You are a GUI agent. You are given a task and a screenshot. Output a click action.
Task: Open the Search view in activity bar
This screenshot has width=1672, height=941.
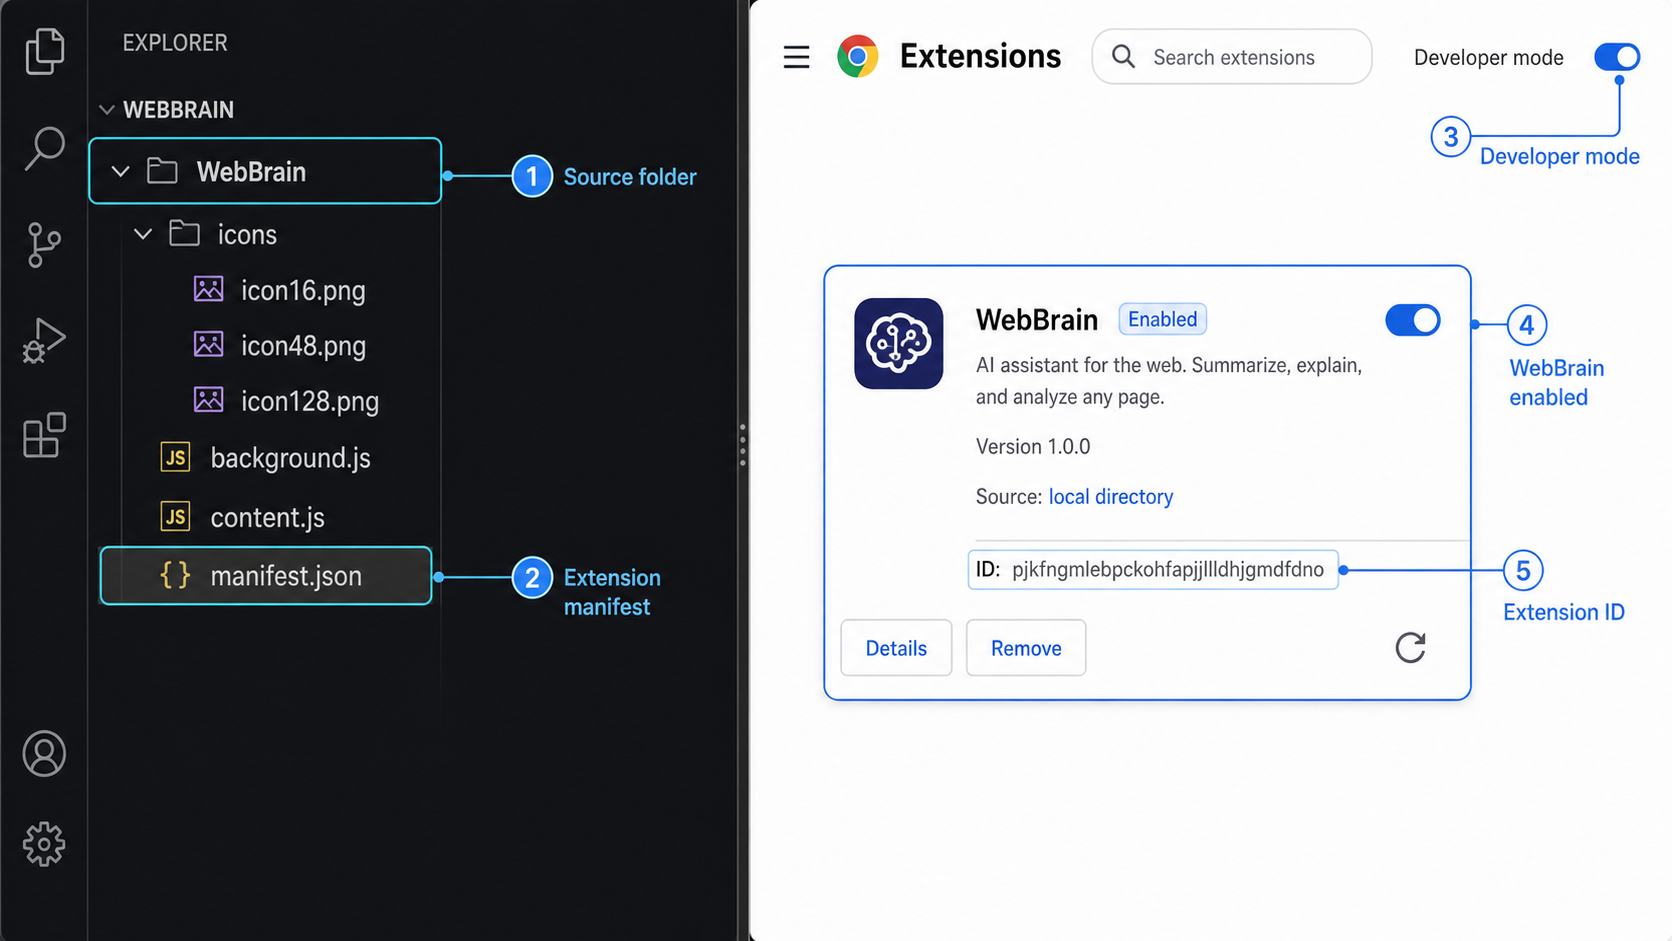point(44,148)
